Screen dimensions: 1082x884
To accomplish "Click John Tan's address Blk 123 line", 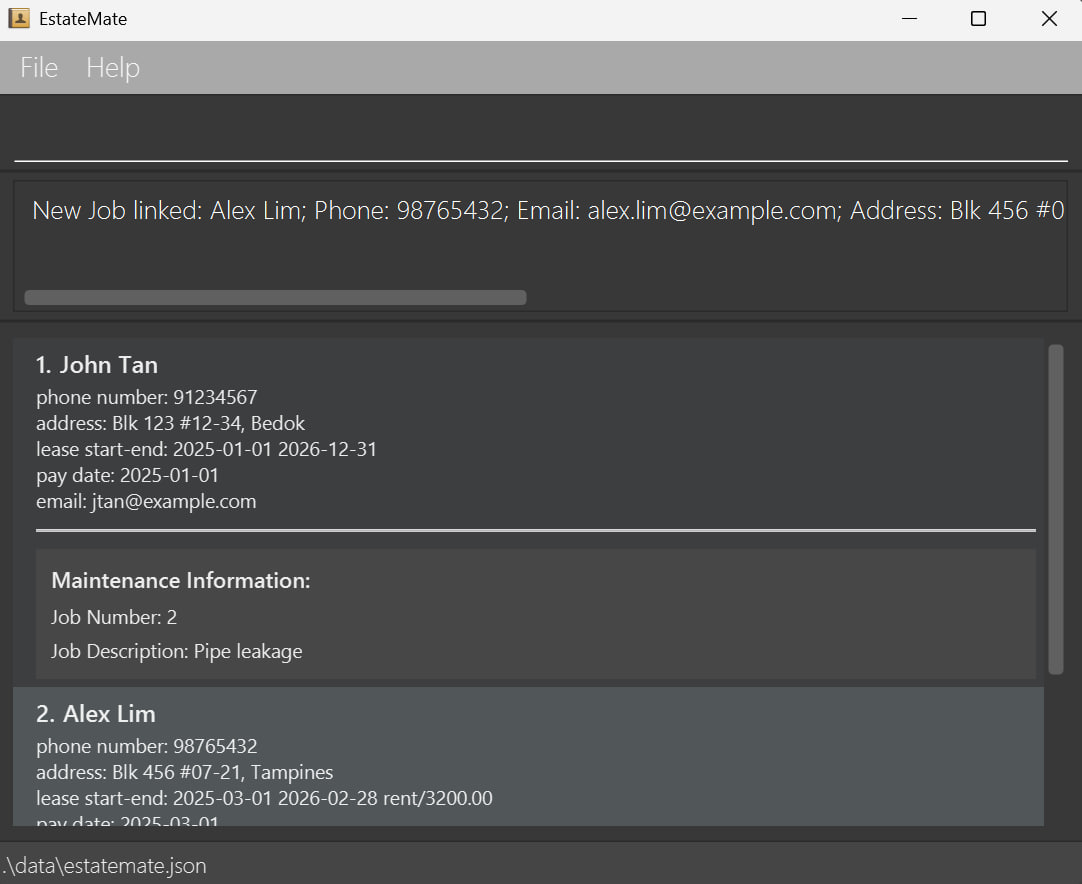I will point(170,423).
